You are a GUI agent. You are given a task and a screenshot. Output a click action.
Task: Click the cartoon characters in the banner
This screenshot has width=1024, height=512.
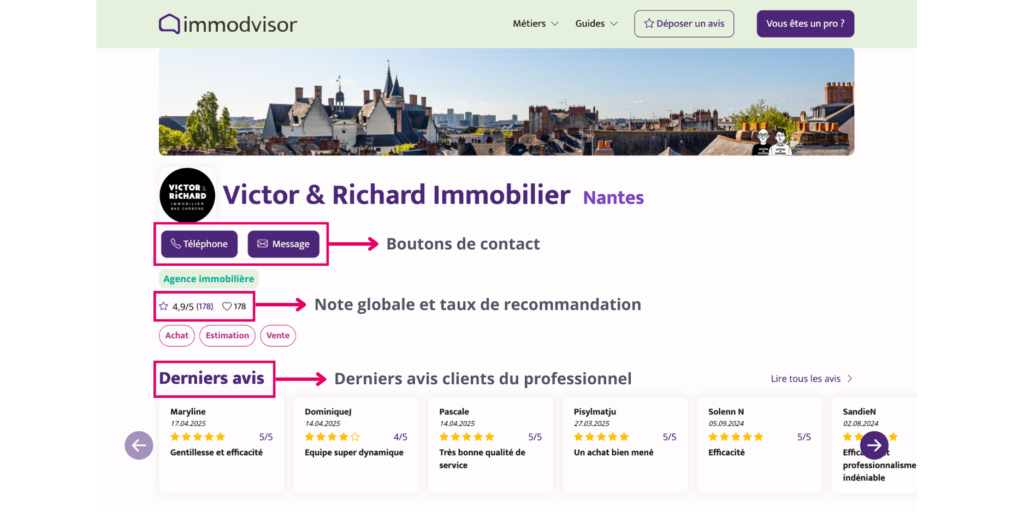click(x=772, y=142)
